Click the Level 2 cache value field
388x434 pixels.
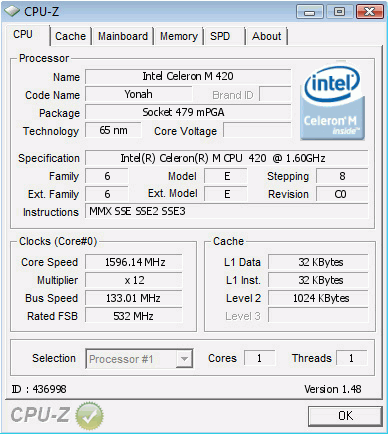pos(318,298)
